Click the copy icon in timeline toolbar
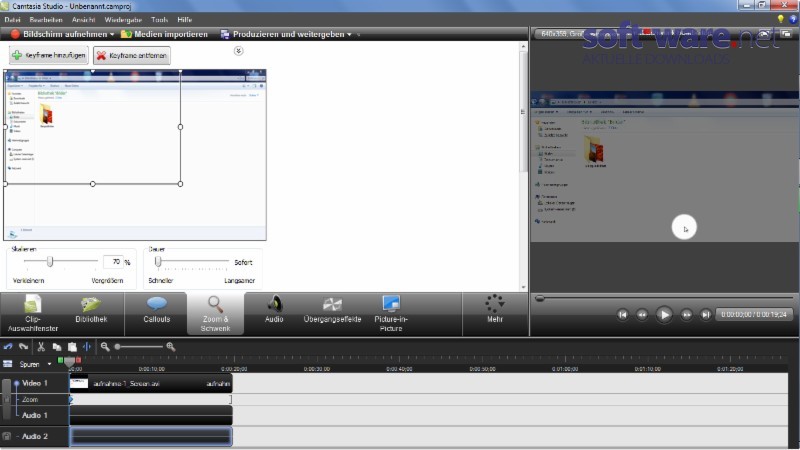800x450 pixels. pos(57,347)
